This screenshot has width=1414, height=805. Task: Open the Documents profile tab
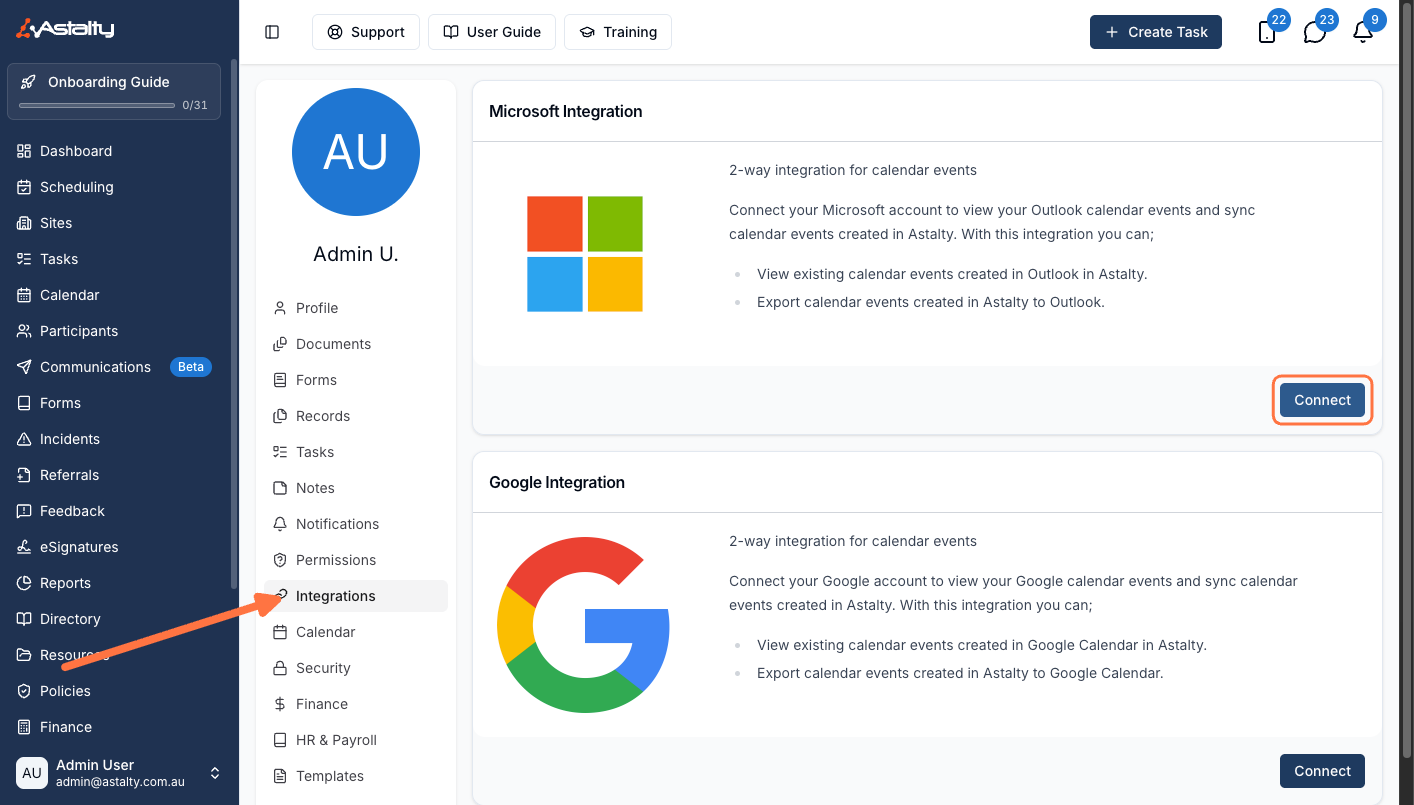tap(356, 344)
